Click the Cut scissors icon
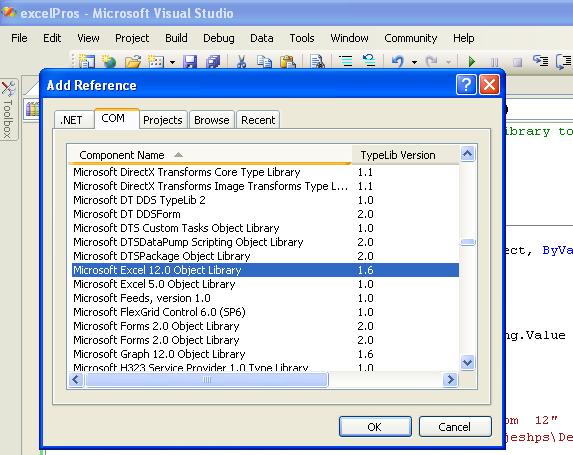This screenshot has height=455, width=573. 241,61
